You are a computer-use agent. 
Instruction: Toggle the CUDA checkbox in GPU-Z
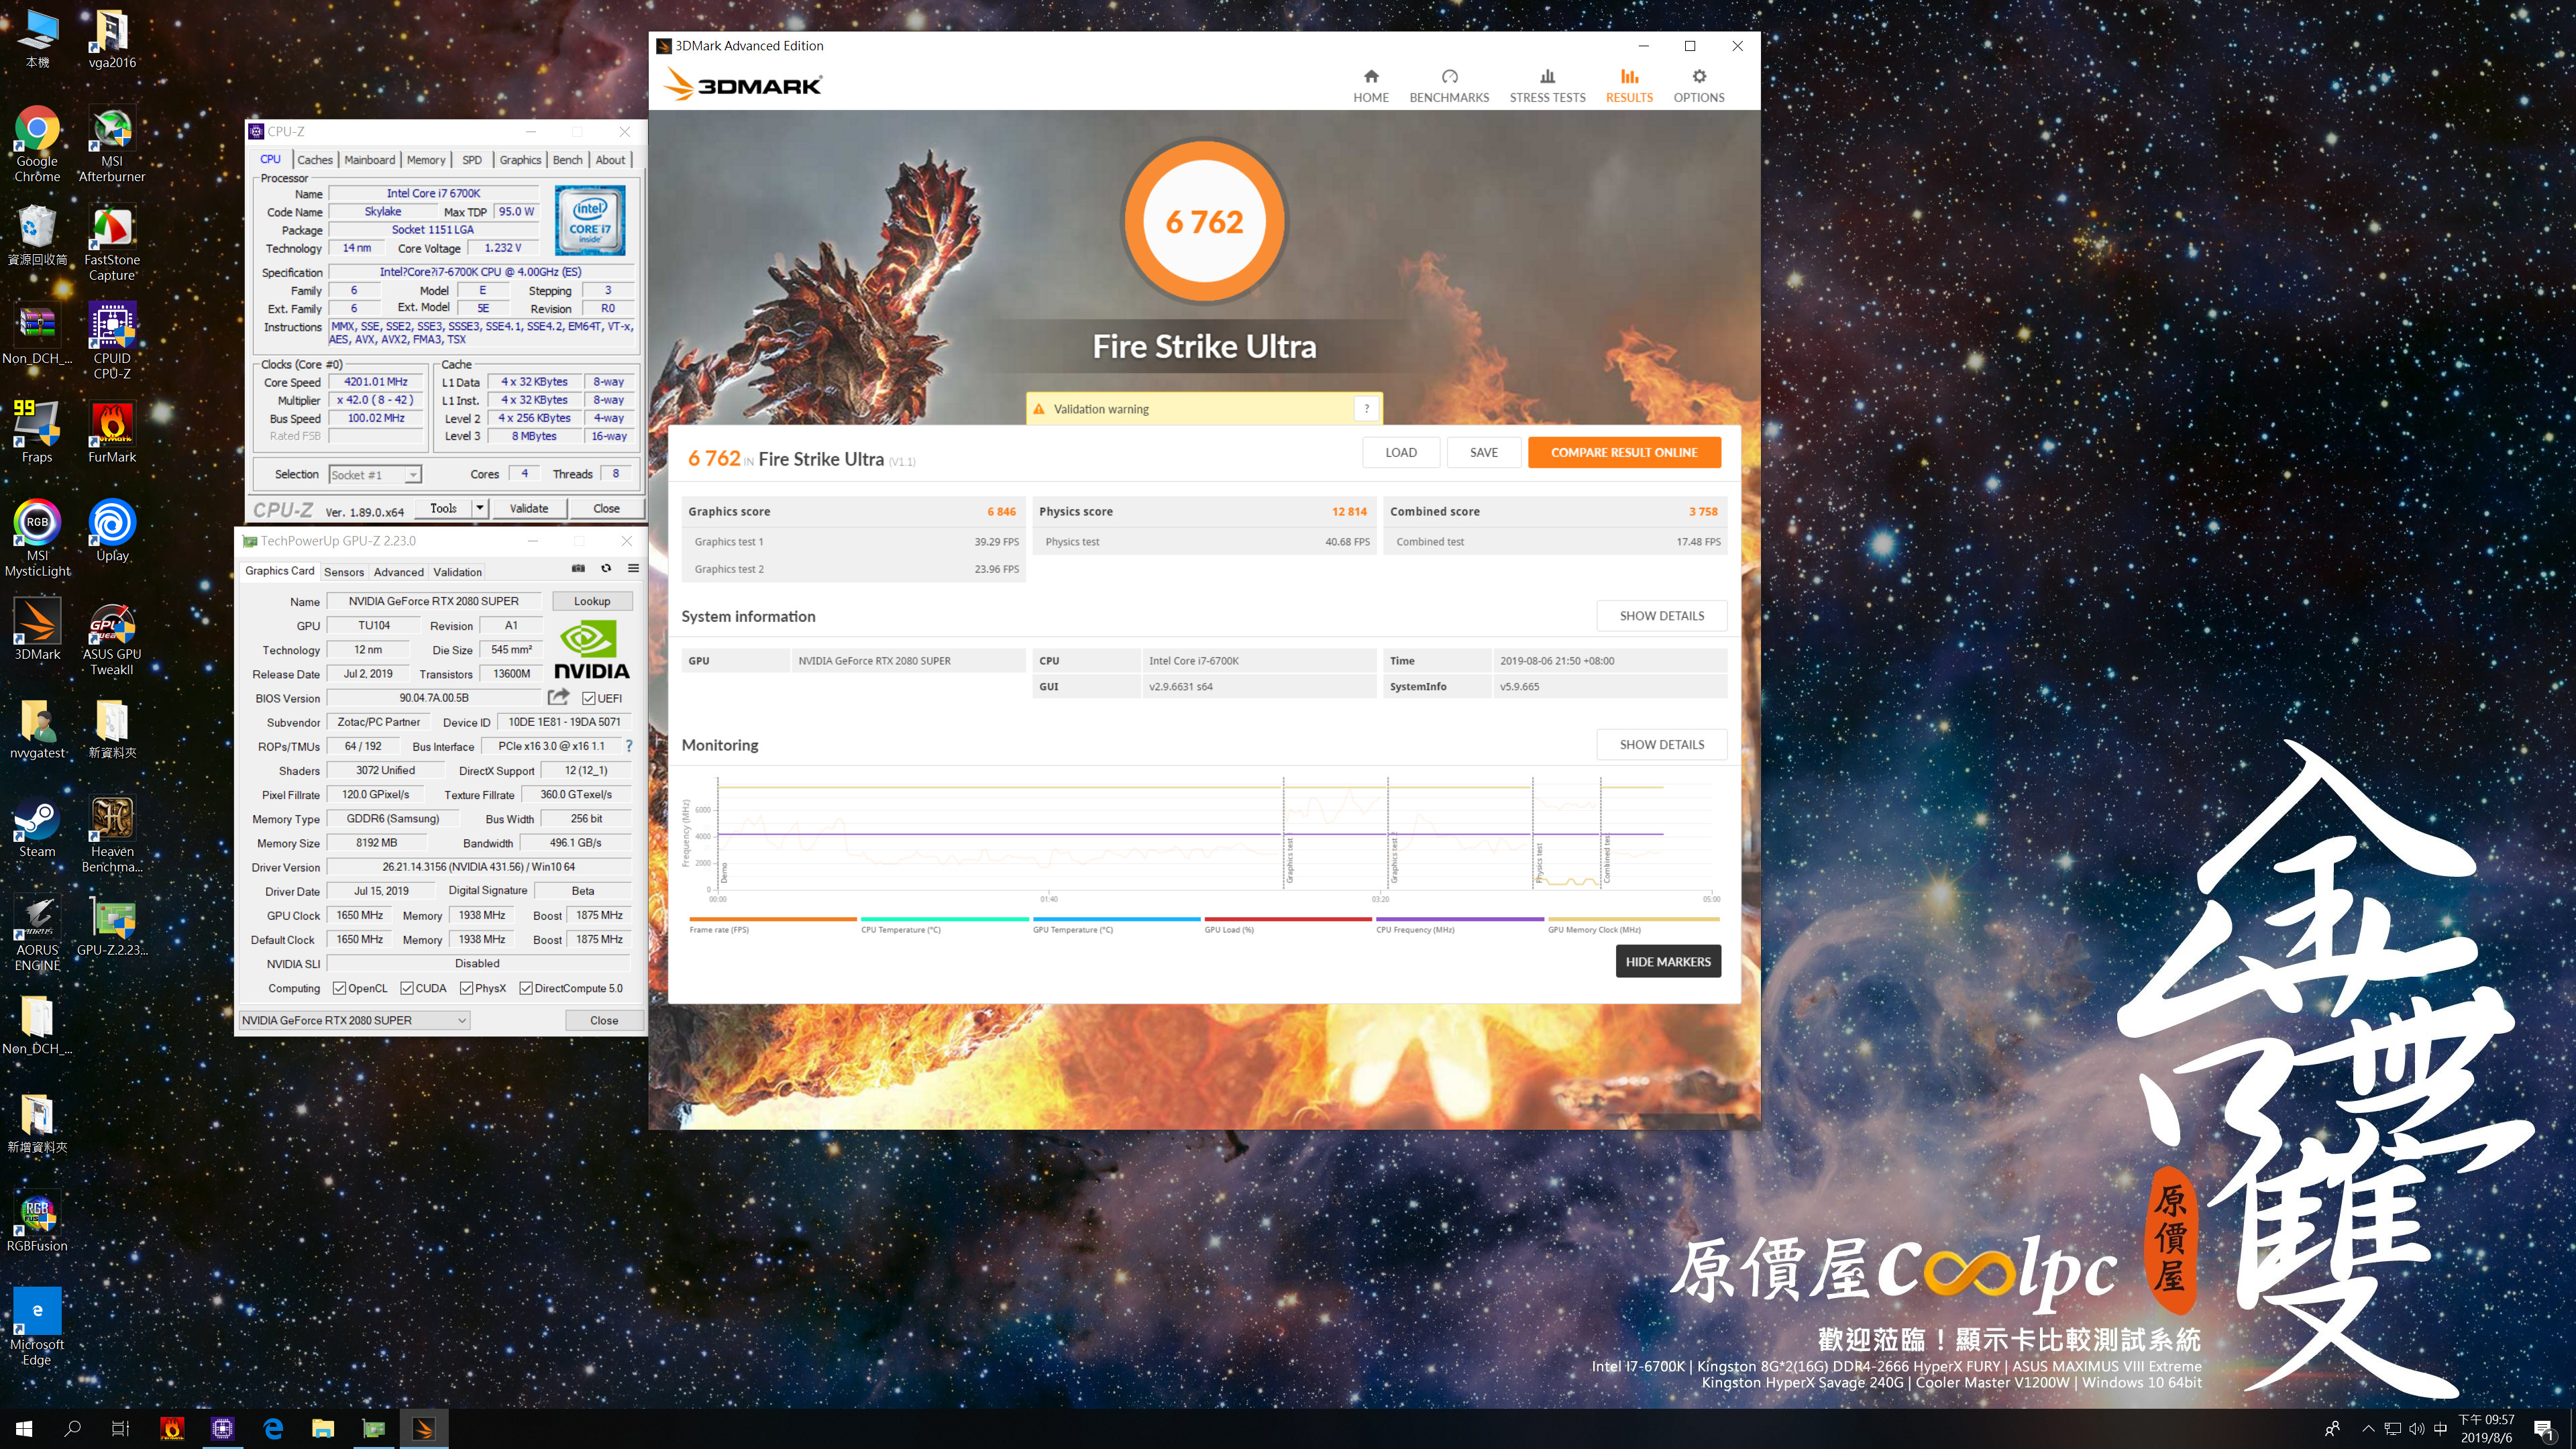click(x=407, y=988)
